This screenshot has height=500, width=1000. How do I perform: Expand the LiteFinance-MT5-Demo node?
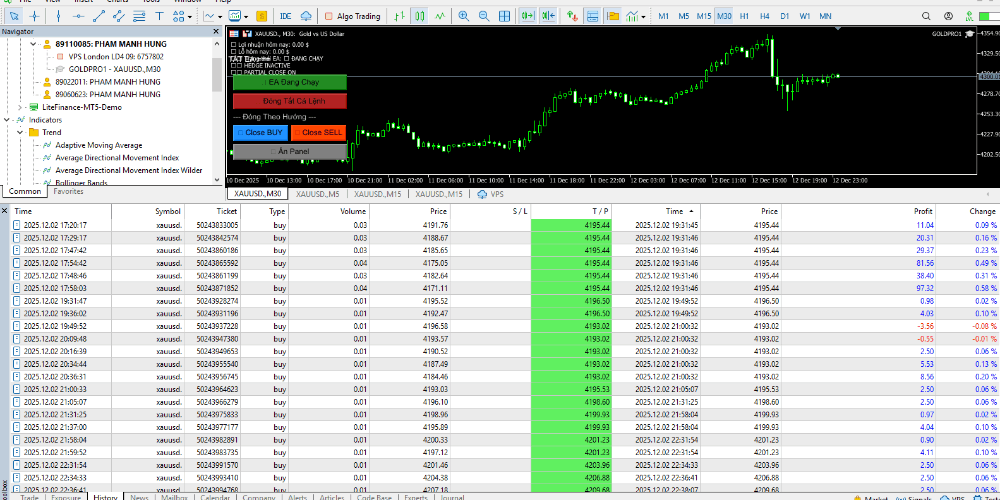(21, 106)
